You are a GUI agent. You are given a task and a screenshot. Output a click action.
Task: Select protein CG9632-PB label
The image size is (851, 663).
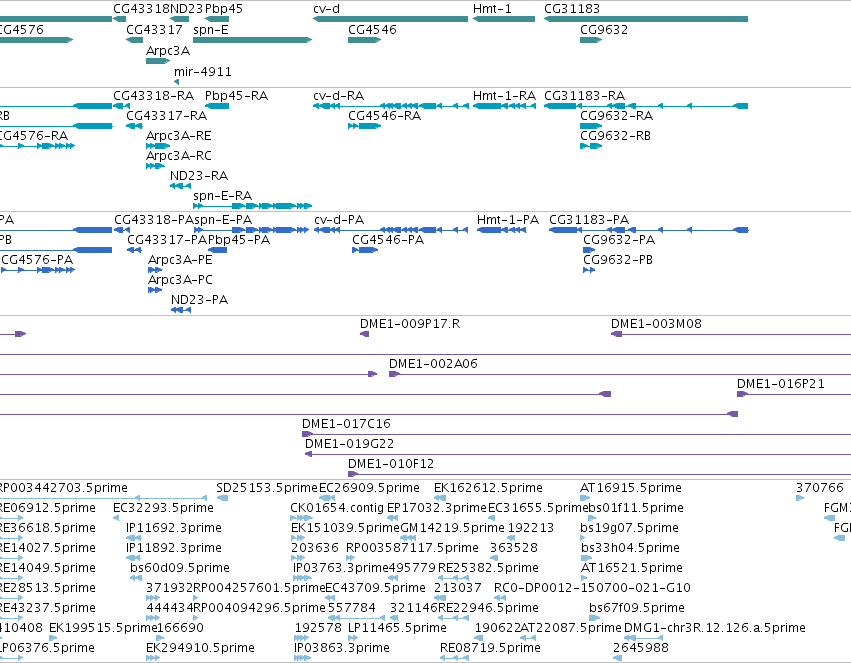point(618,260)
